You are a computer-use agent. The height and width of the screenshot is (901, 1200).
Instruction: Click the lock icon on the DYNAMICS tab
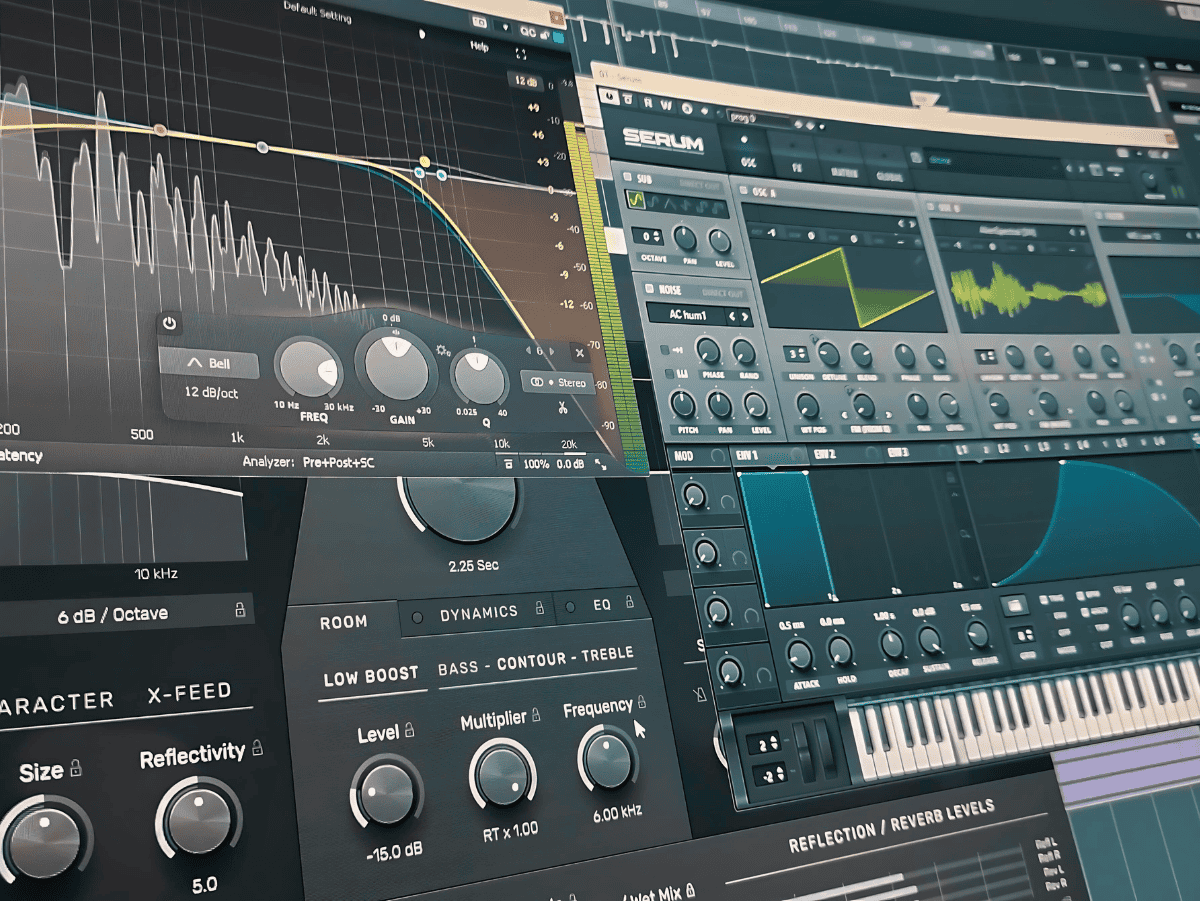(x=540, y=607)
